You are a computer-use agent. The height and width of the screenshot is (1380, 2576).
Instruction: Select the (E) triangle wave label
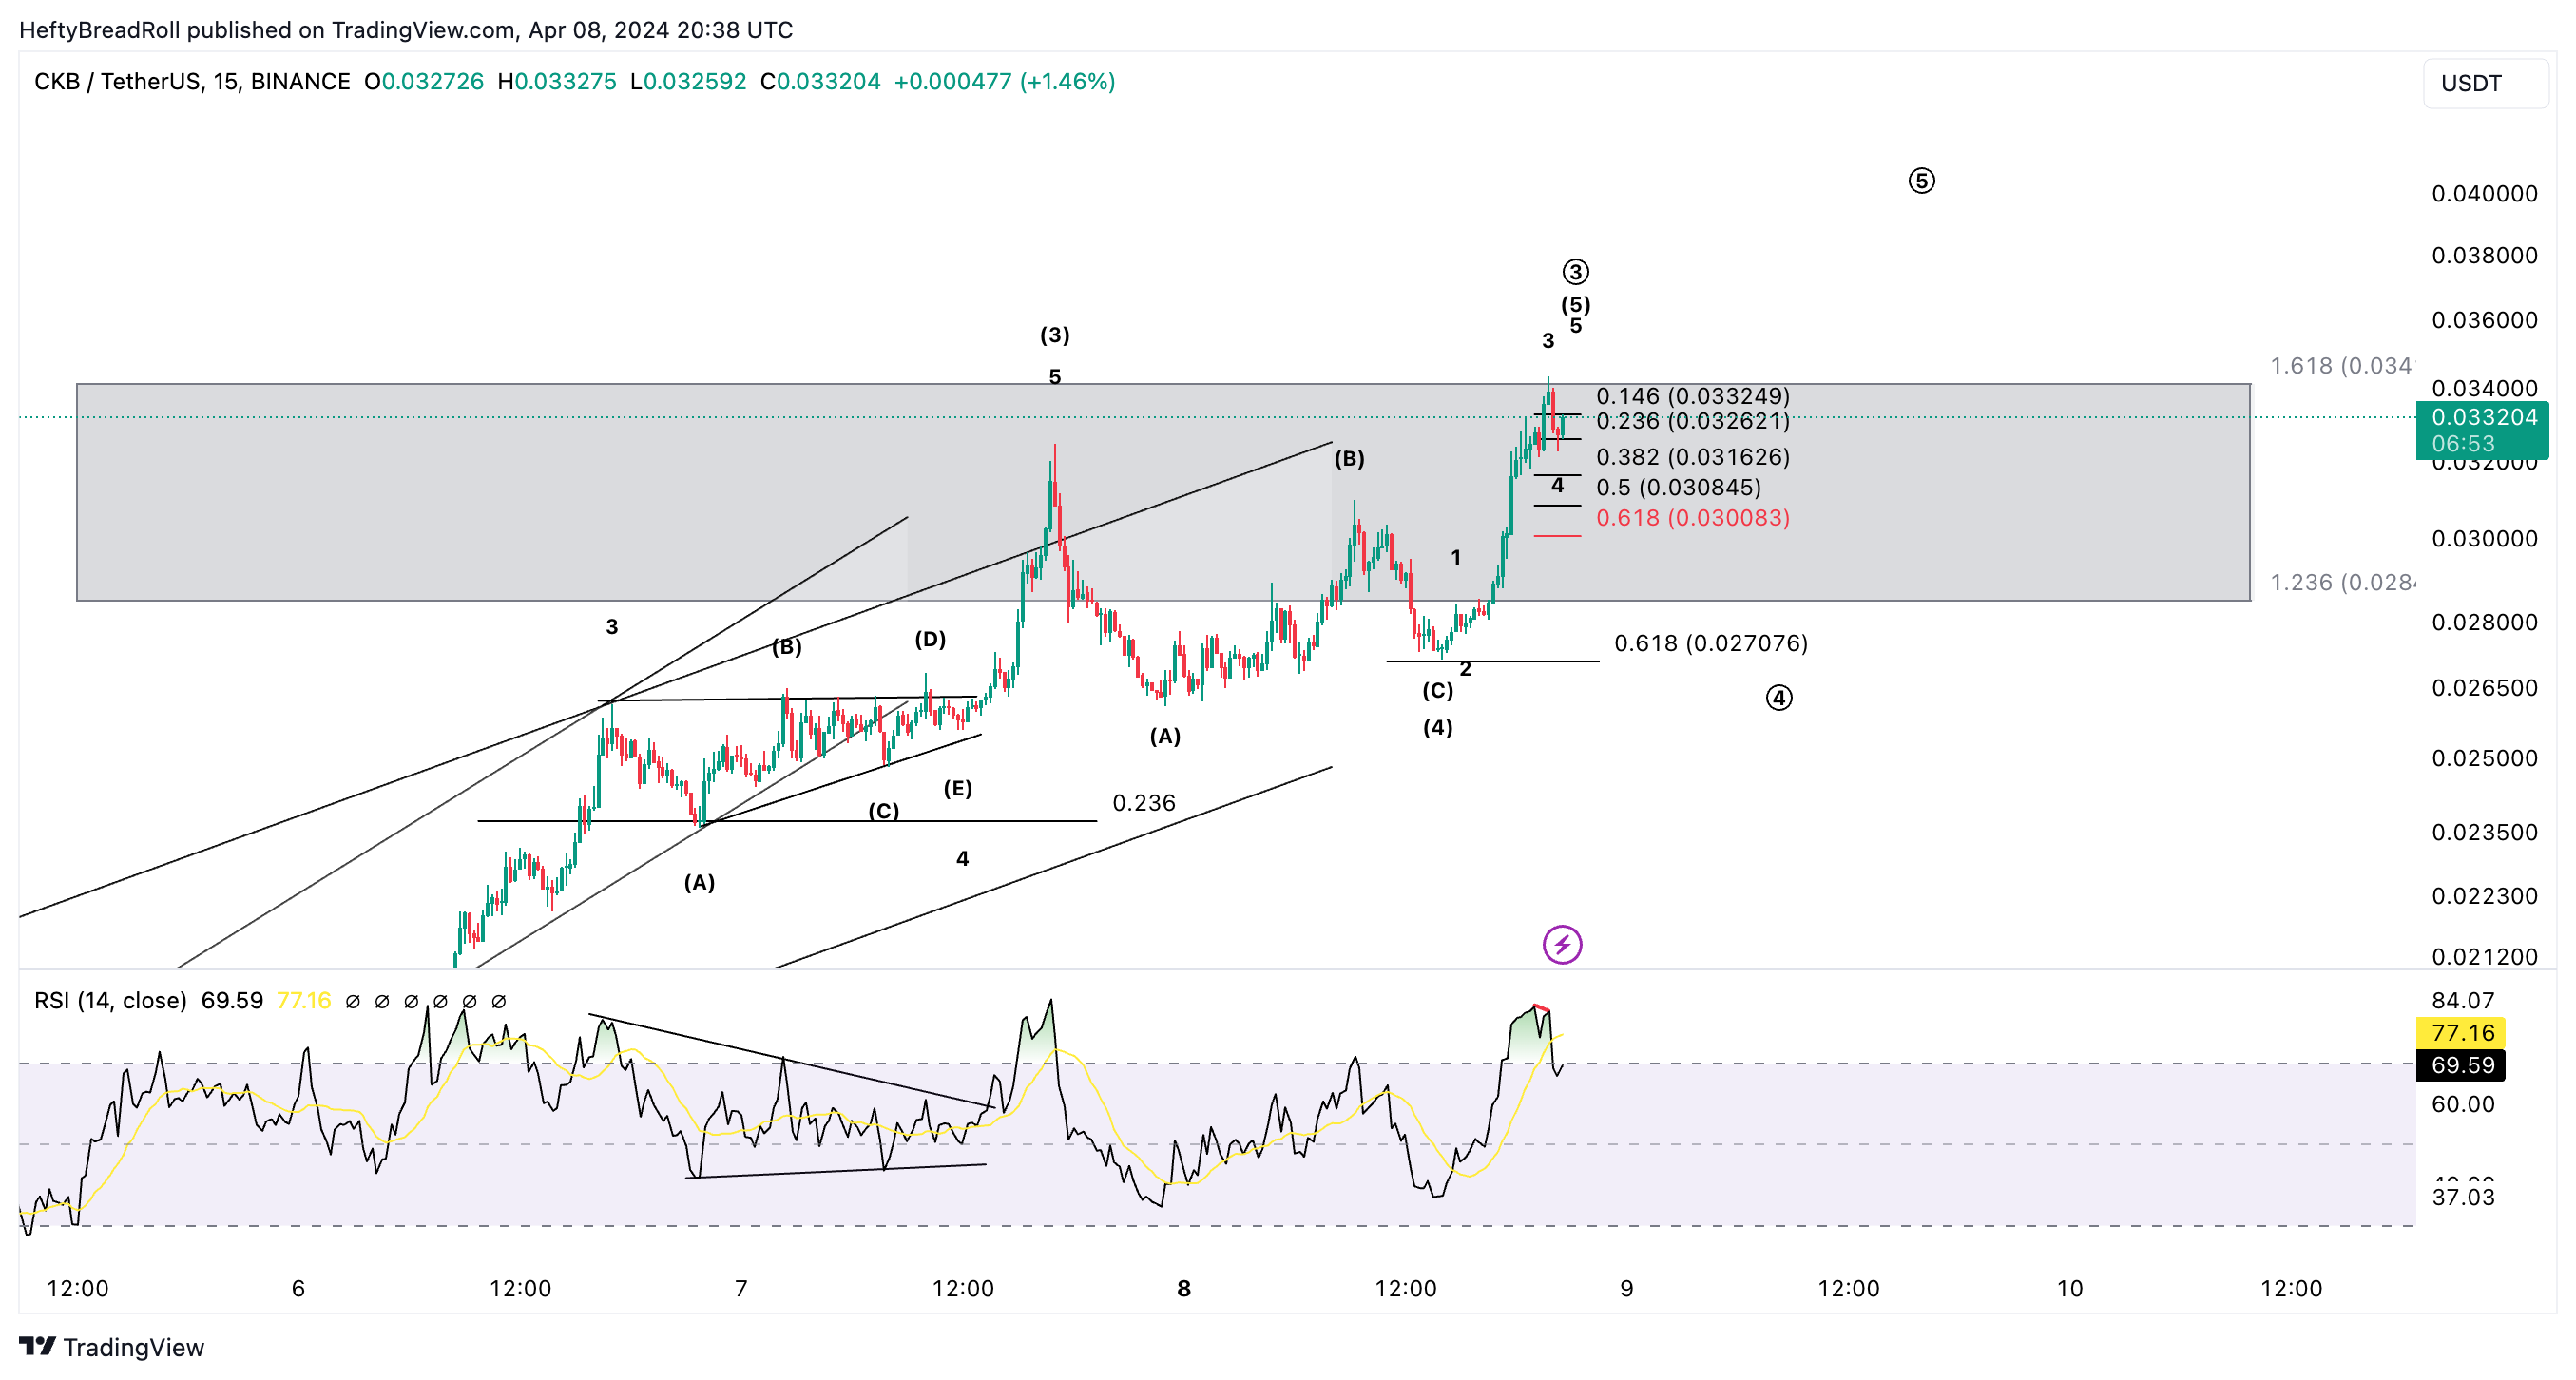pos(958,789)
